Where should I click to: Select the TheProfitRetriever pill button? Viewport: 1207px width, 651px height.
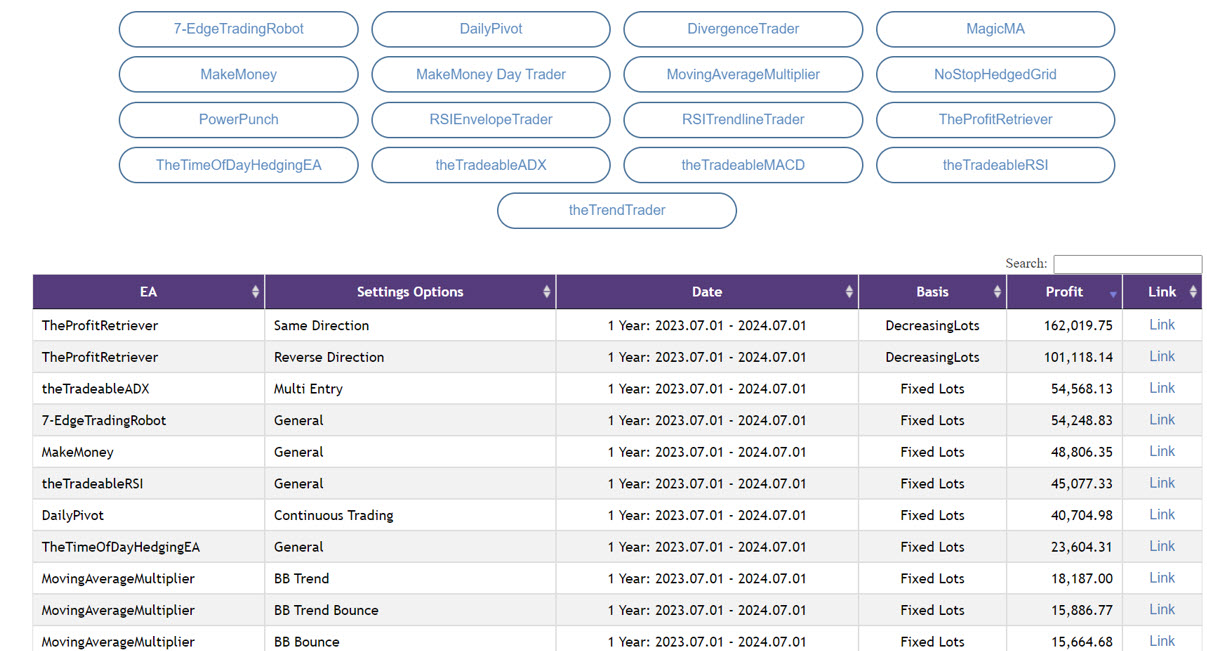(995, 119)
